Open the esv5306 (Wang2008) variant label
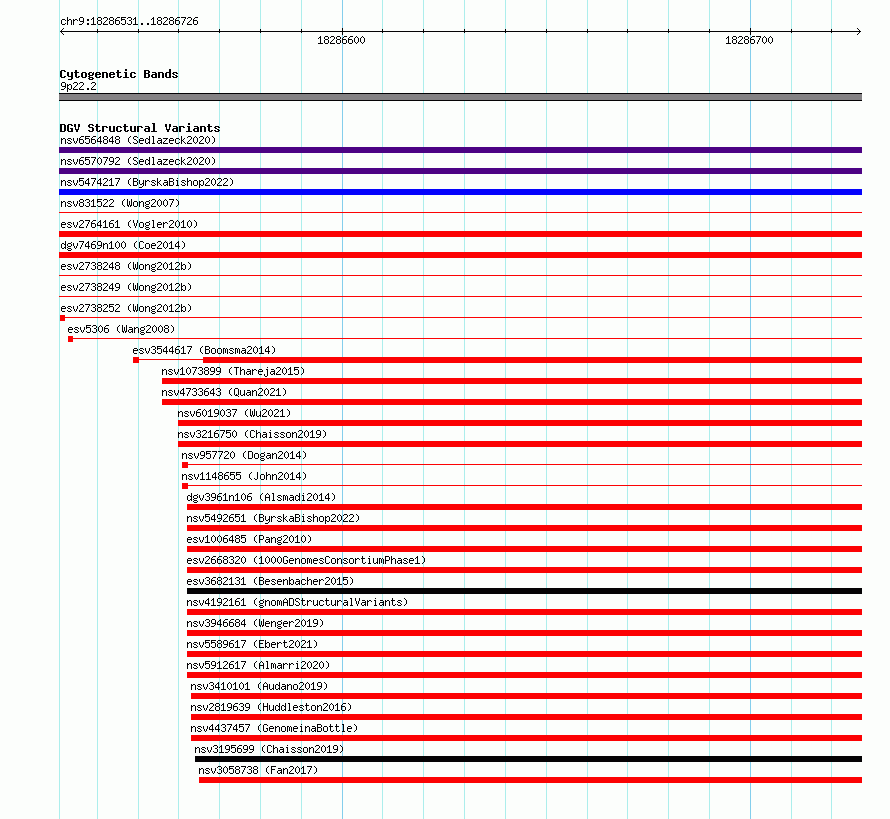 (x=121, y=329)
